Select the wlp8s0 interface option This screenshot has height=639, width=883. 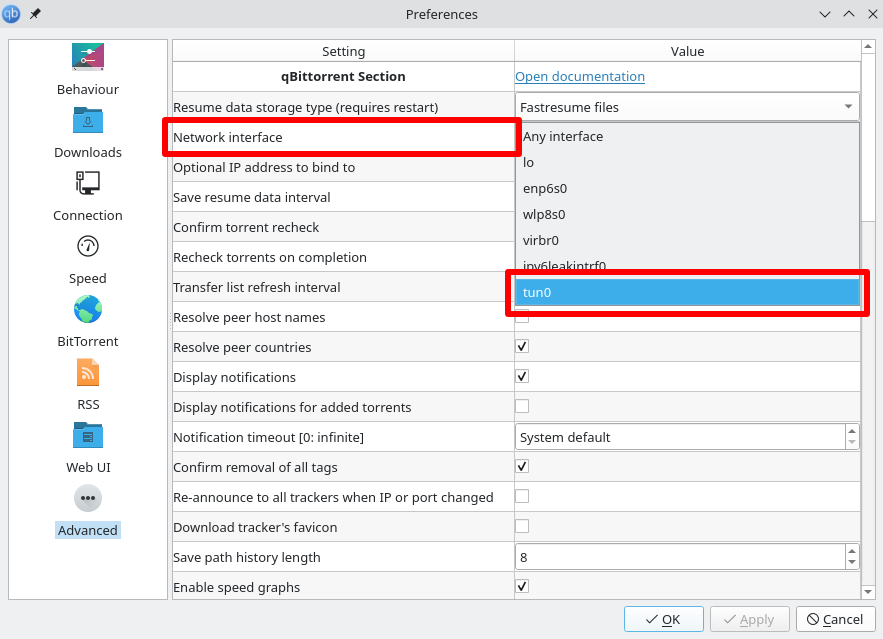coord(687,215)
